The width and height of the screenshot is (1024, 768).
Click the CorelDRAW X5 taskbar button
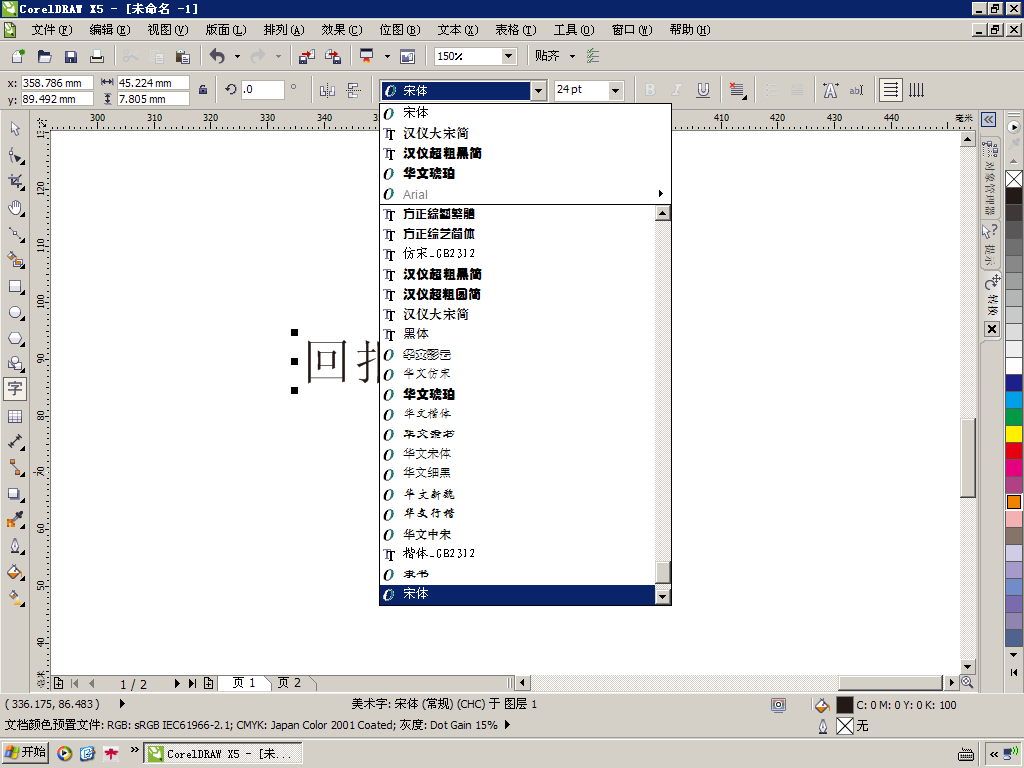223,753
